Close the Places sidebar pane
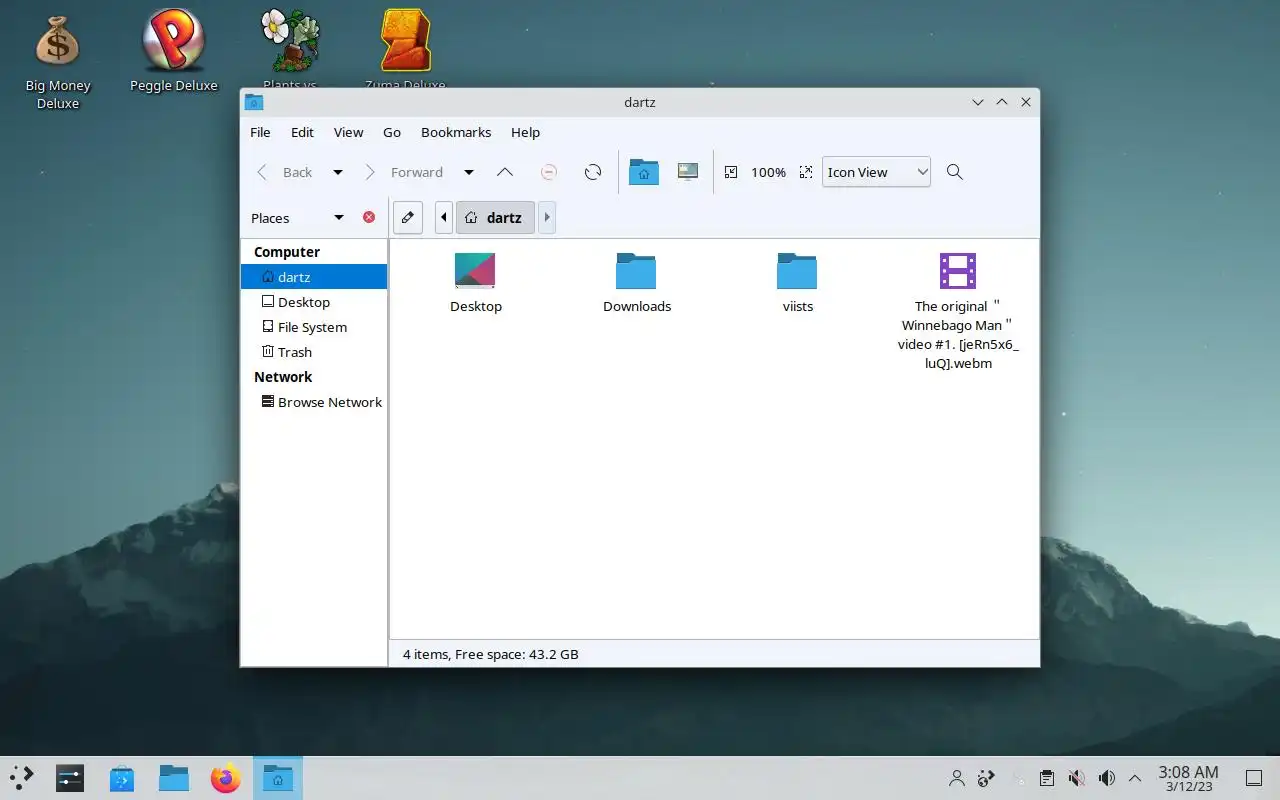This screenshot has width=1280, height=800. tap(369, 217)
